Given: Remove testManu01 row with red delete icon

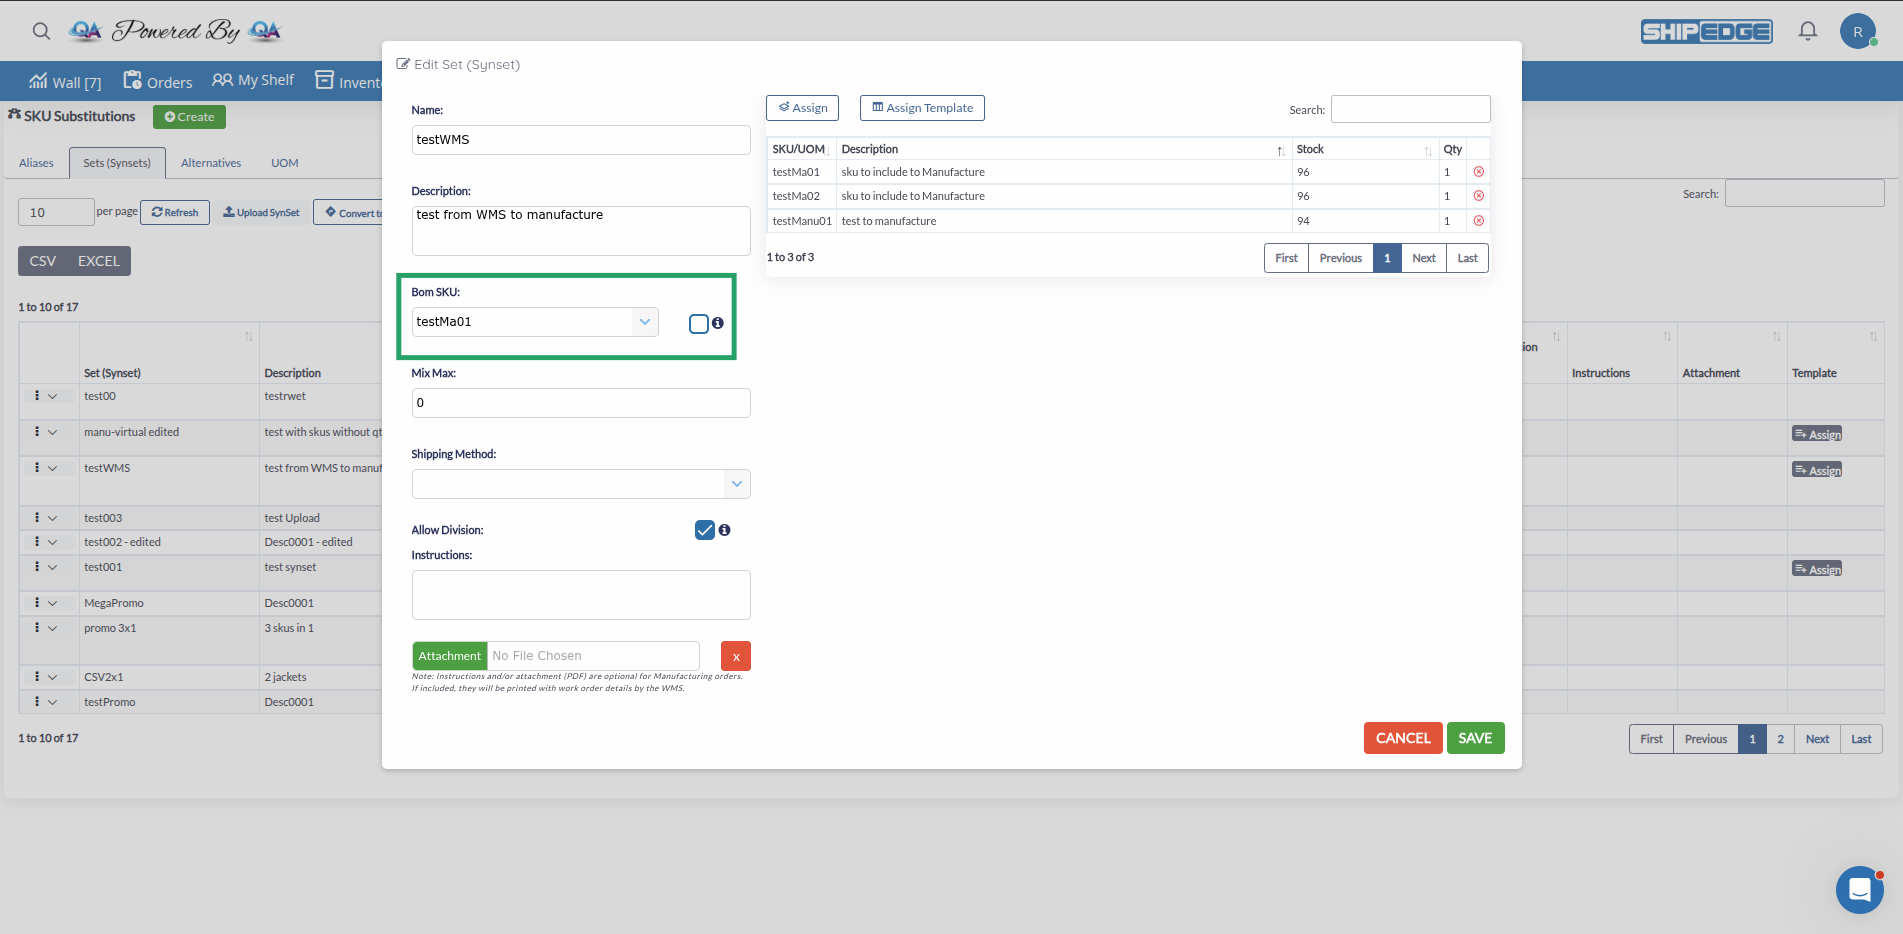Looking at the screenshot, I should click(1478, 221).
